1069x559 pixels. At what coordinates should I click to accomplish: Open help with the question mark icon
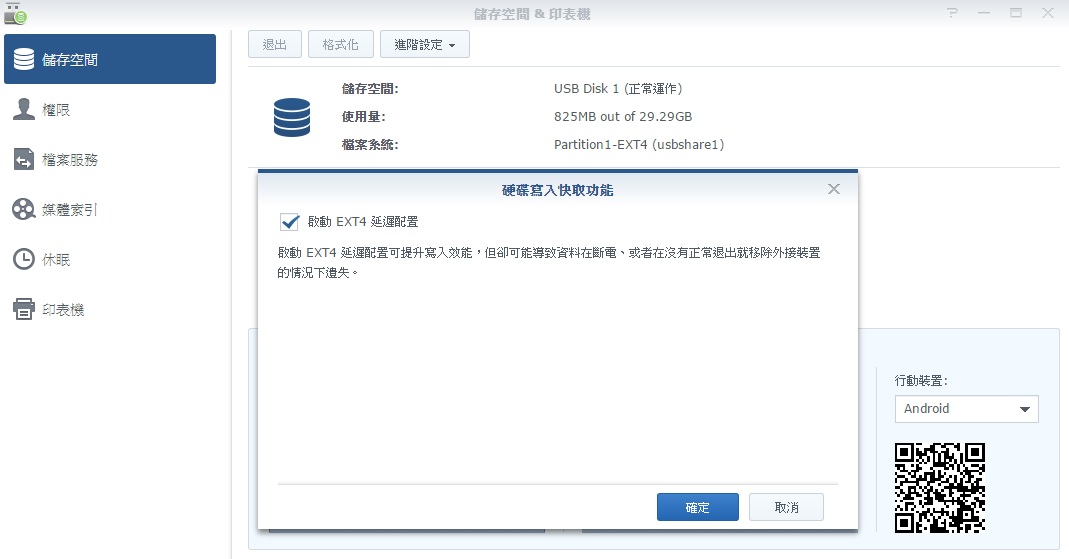coord(952,13)
